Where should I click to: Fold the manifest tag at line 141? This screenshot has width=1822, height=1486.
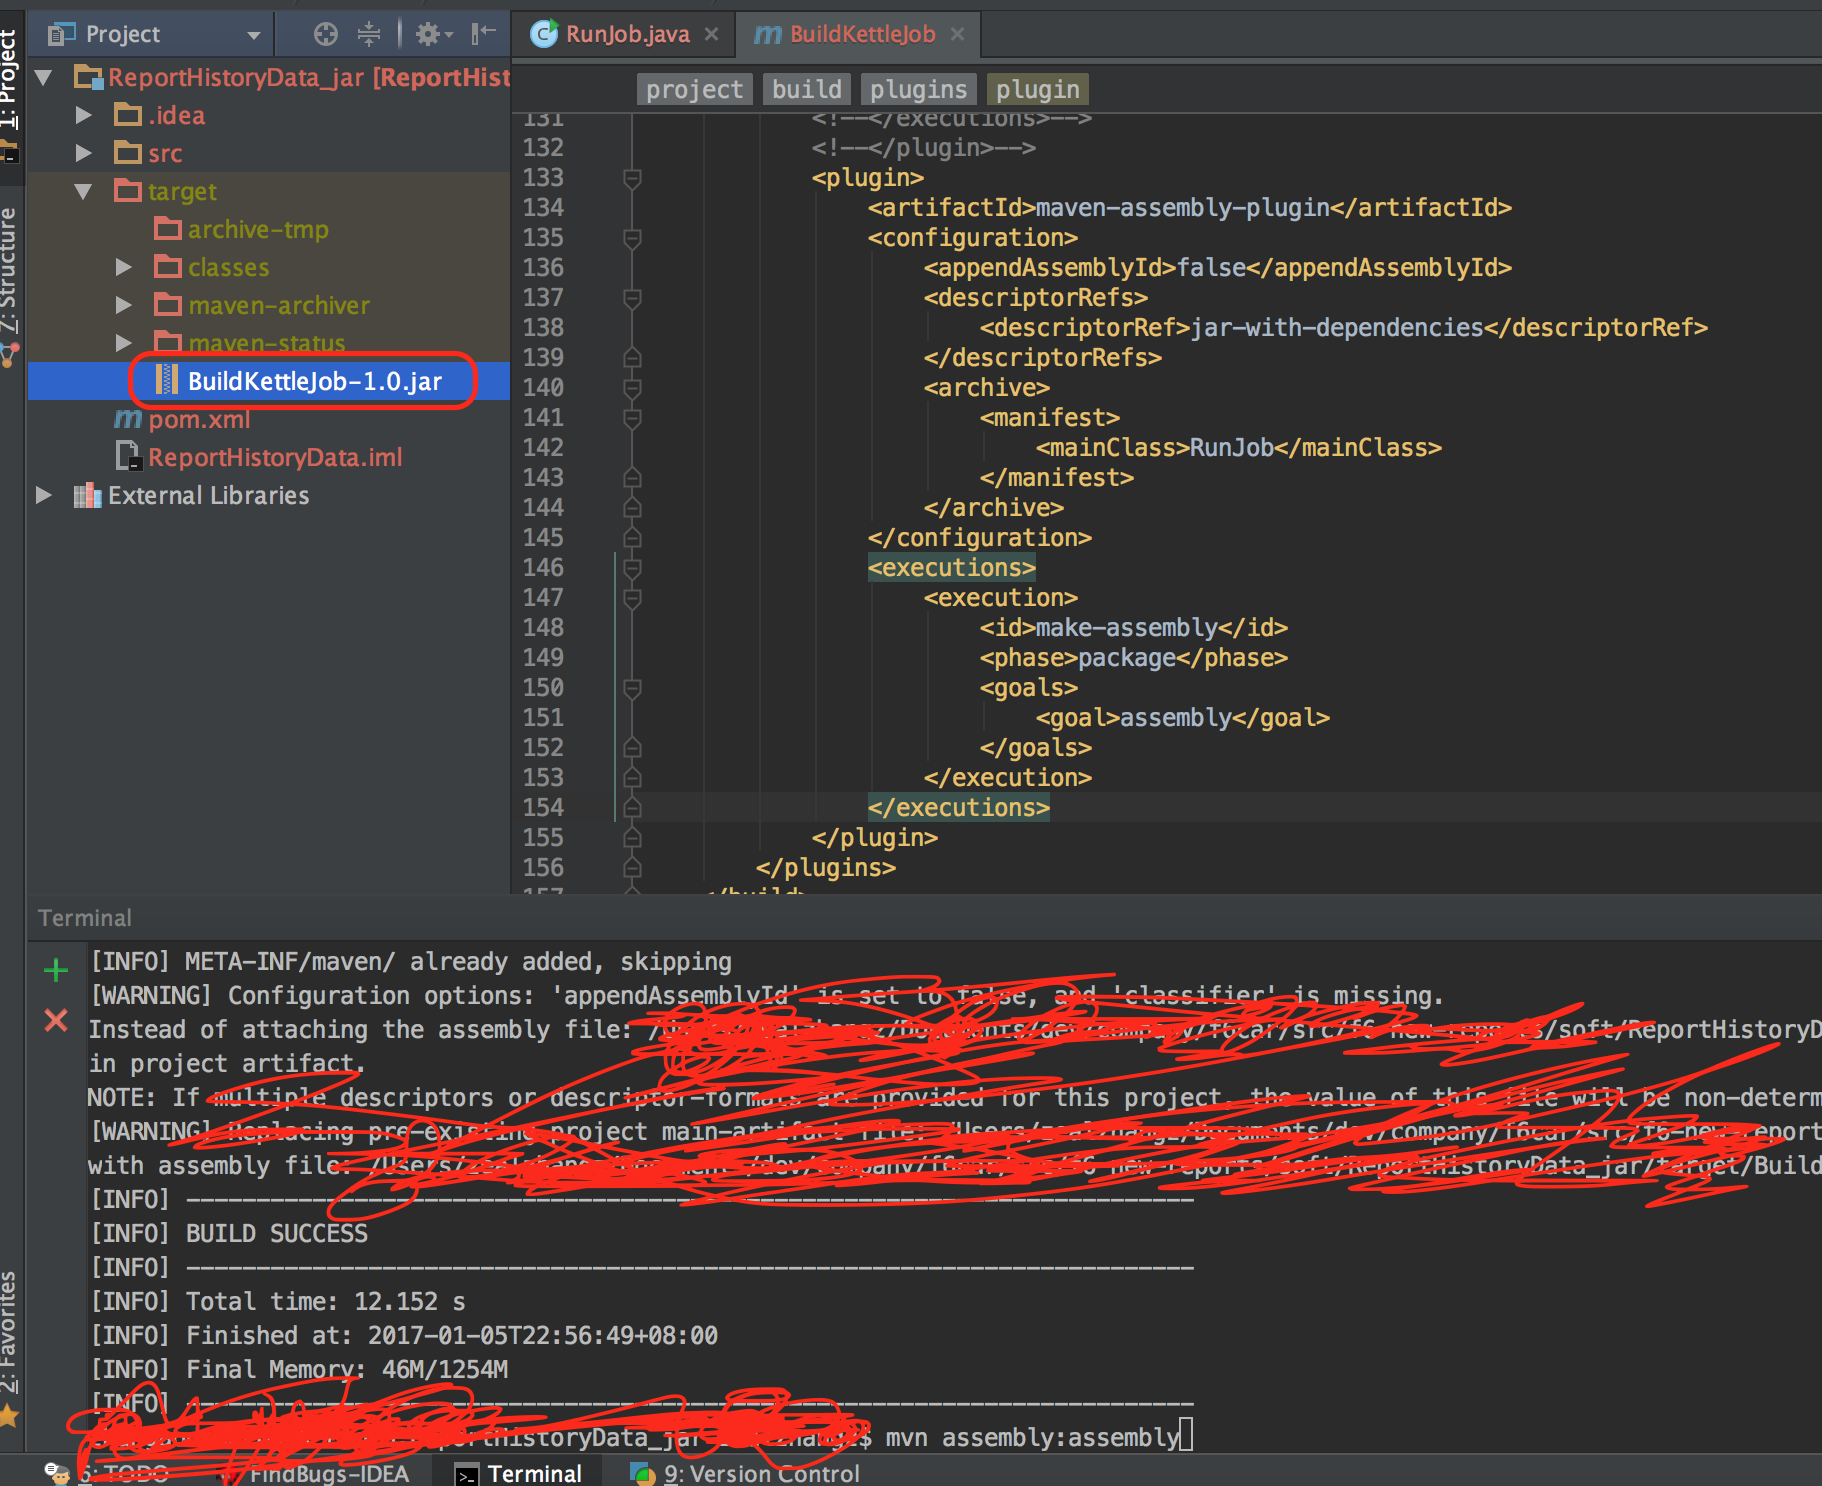click(x=632, y=418)
